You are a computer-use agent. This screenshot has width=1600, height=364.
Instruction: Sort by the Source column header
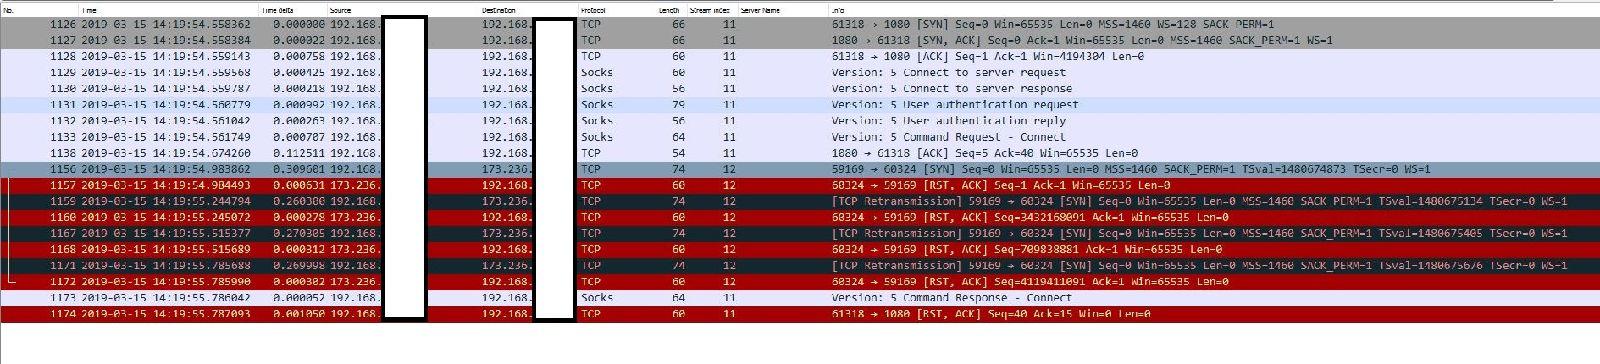[x=341, y=10]
